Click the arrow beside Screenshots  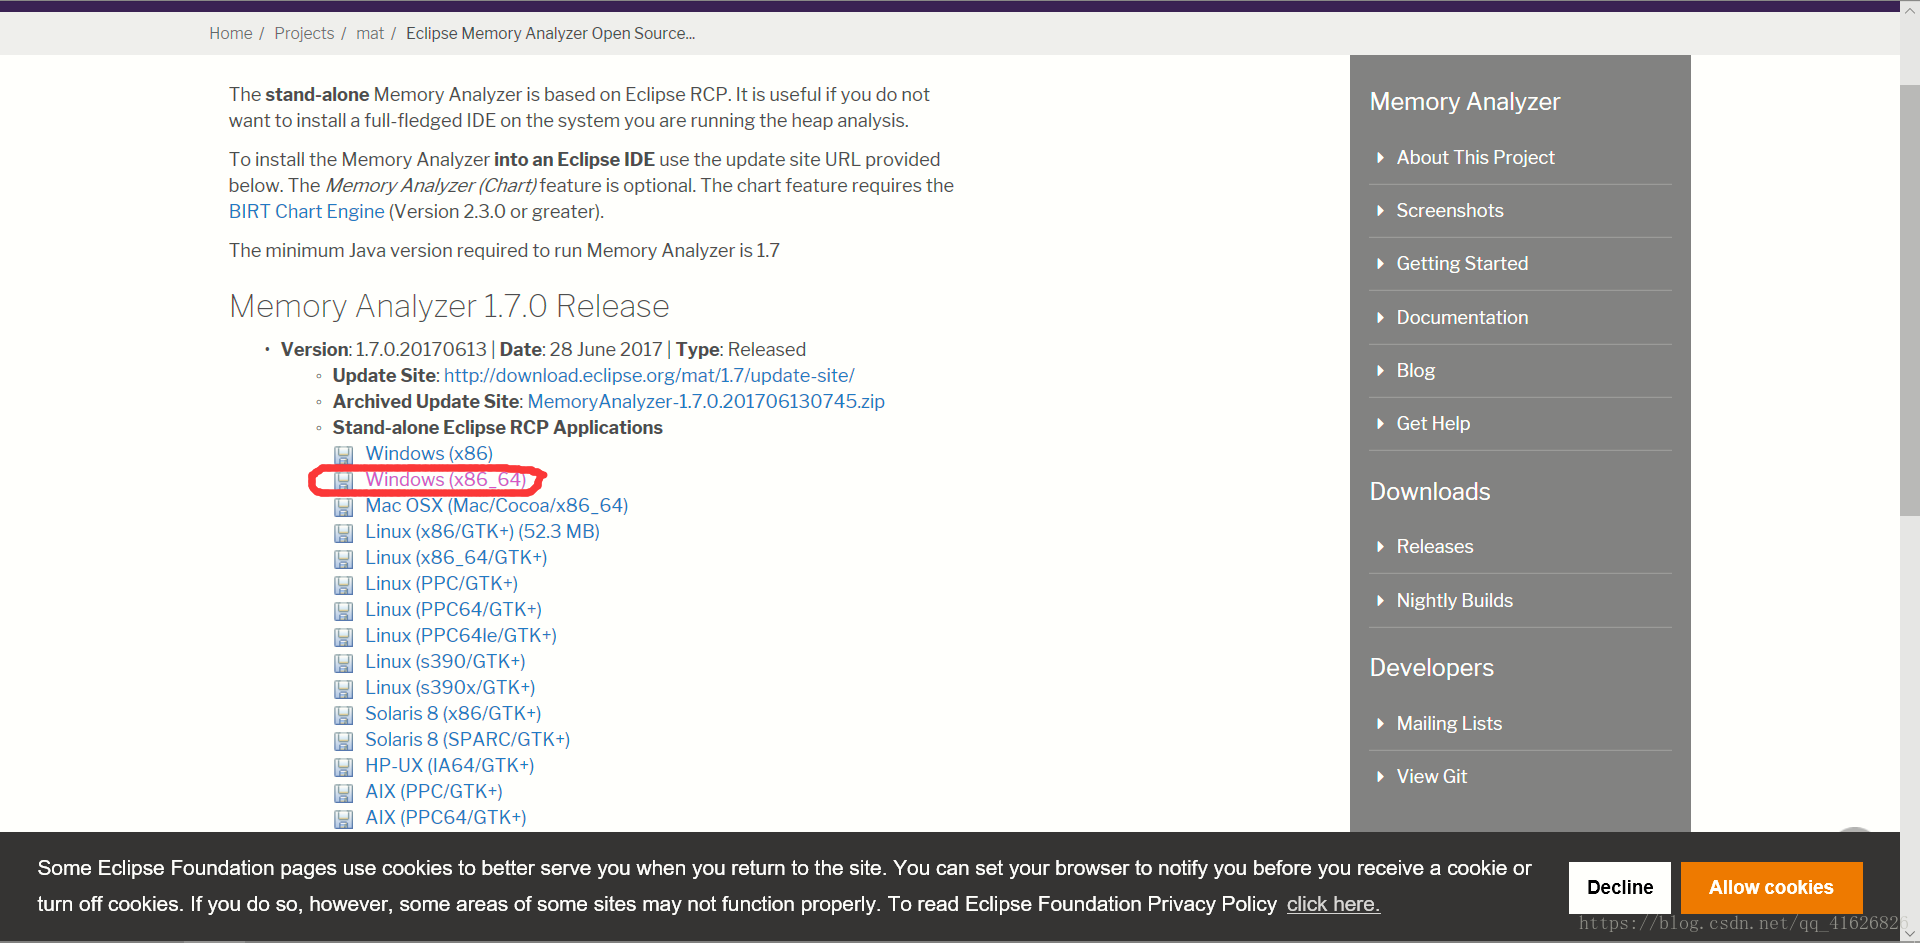(x=1380, y=211)
